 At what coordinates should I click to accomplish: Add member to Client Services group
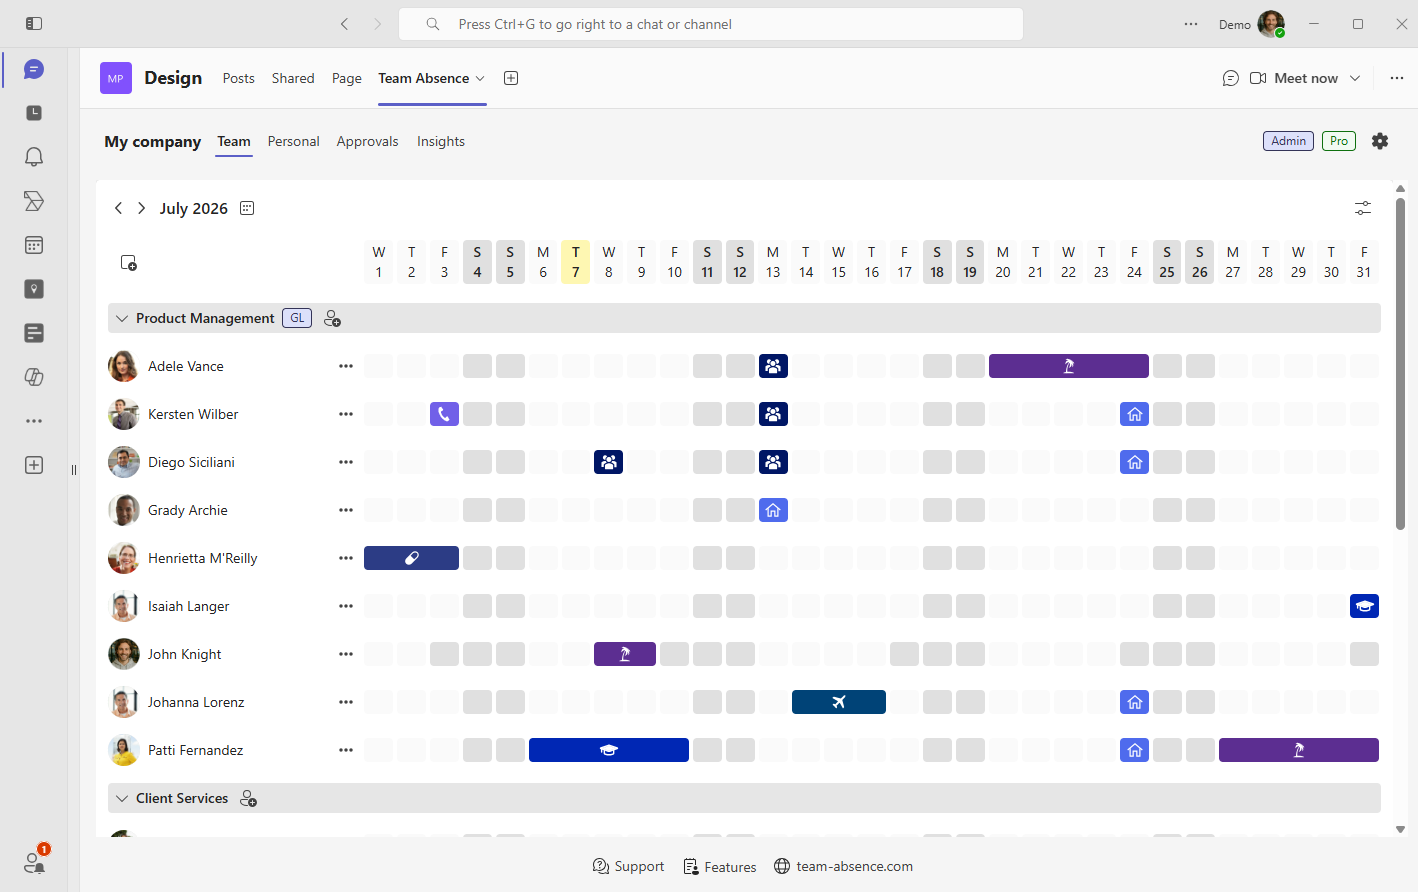[x=249, y=799]
